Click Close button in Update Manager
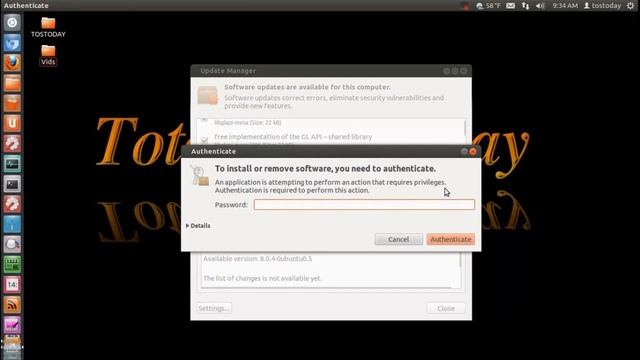Viewport: 640px width, 360px height. click(446, 308)
